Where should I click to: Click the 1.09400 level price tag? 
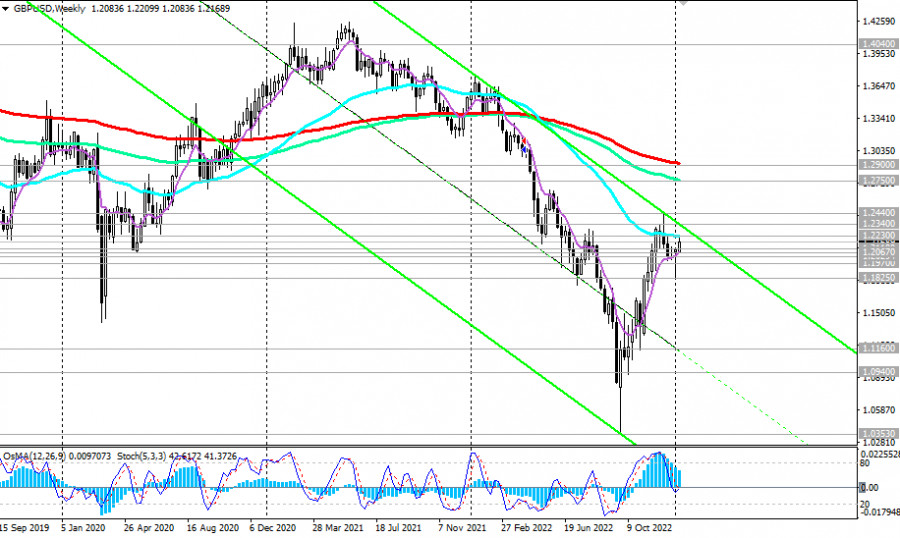point(878,372)
